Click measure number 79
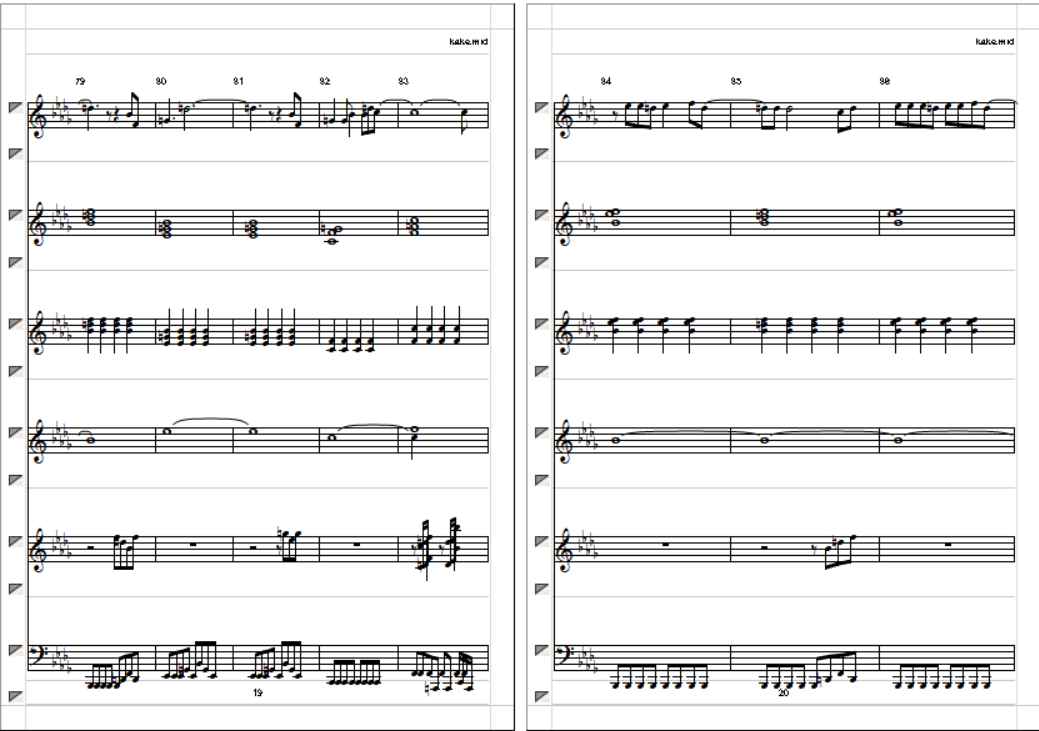Image resolution: width=1039 pixels, height=731 pixels. pos(80,82)
